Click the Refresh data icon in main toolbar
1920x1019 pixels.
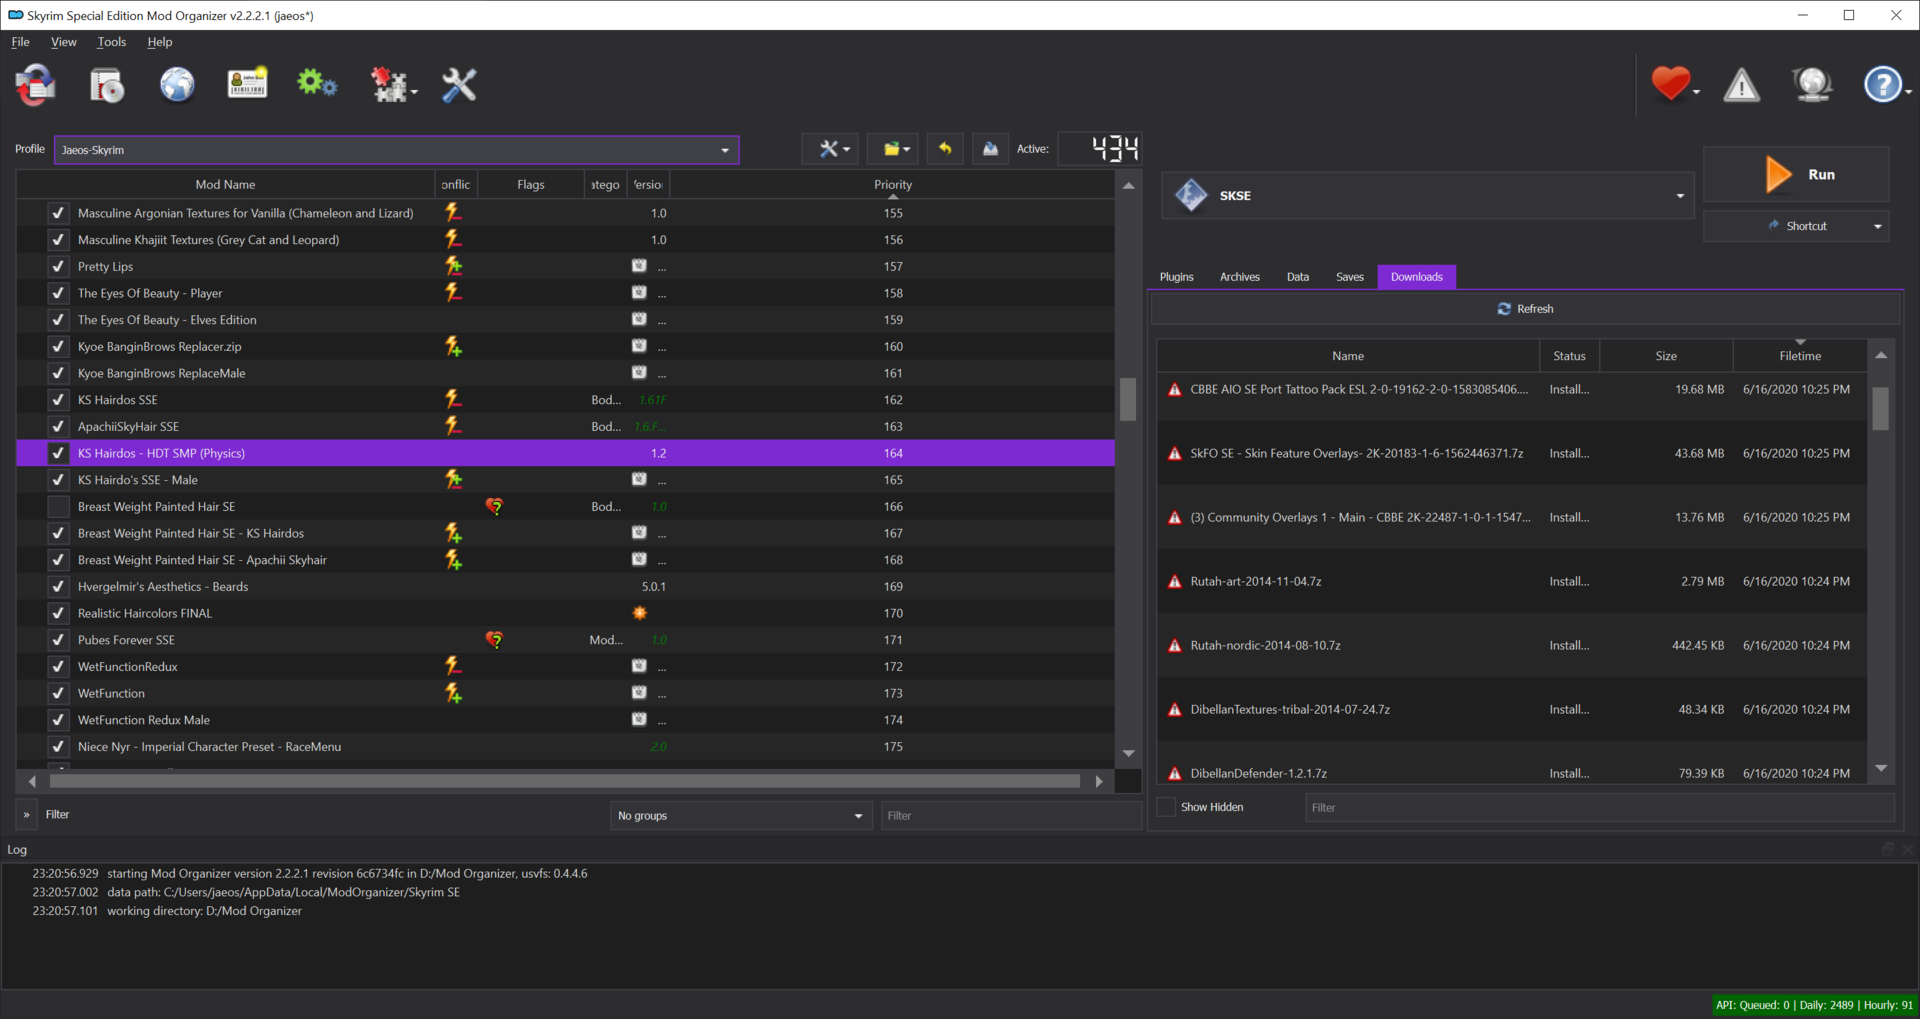coord(36,85)
